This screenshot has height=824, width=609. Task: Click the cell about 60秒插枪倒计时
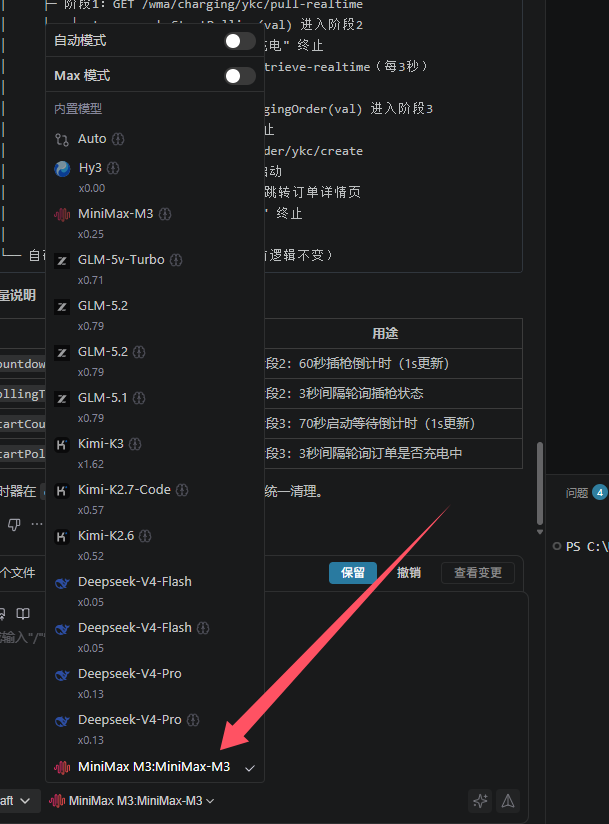tap(394, 363)
